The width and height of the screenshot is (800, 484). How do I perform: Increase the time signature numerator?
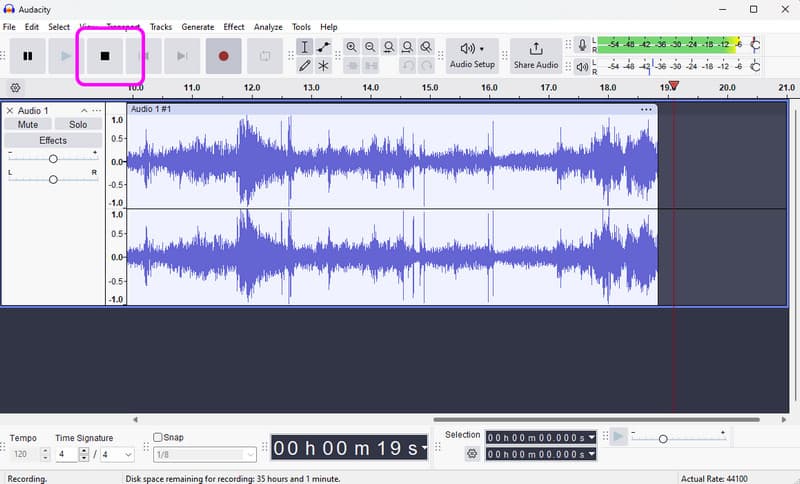pyautogui.click(x=84, y=451)
